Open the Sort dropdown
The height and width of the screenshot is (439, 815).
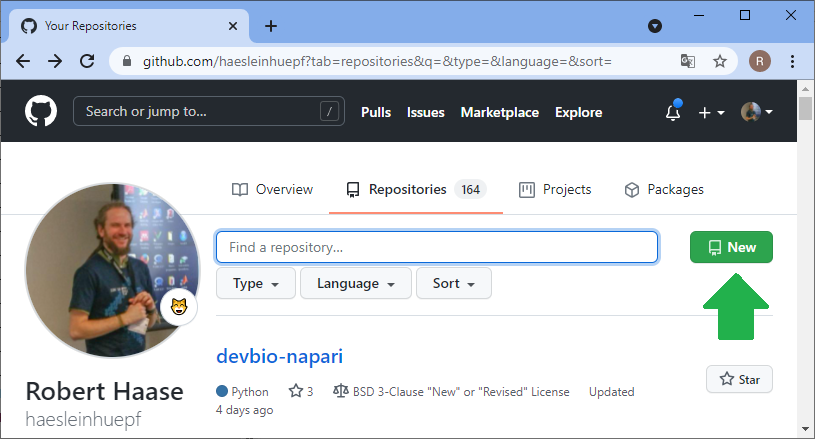click(453, 283)
